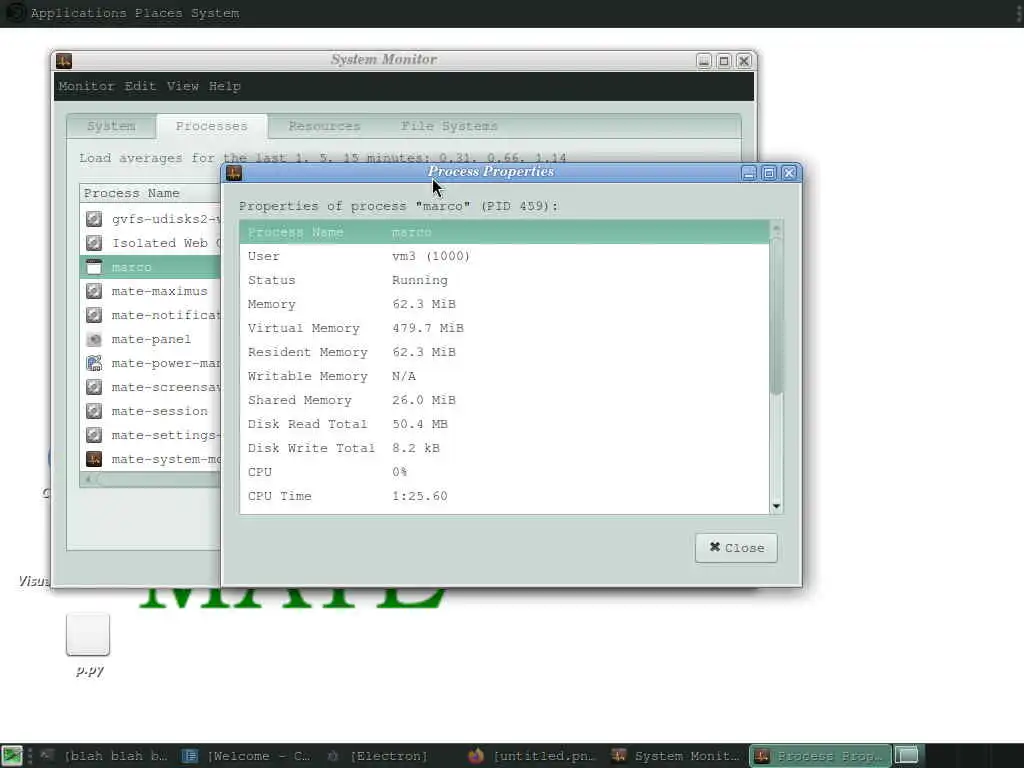
Task: Select the Processes tab
Action: (212, 126)
